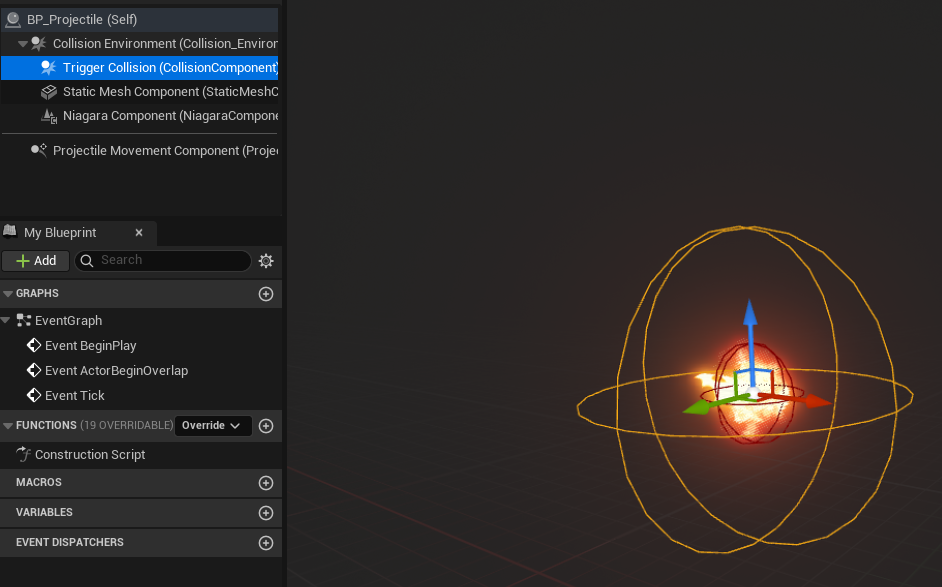Select Niagara Component row
Screen dimensions: 942x587
pos(139,115)
